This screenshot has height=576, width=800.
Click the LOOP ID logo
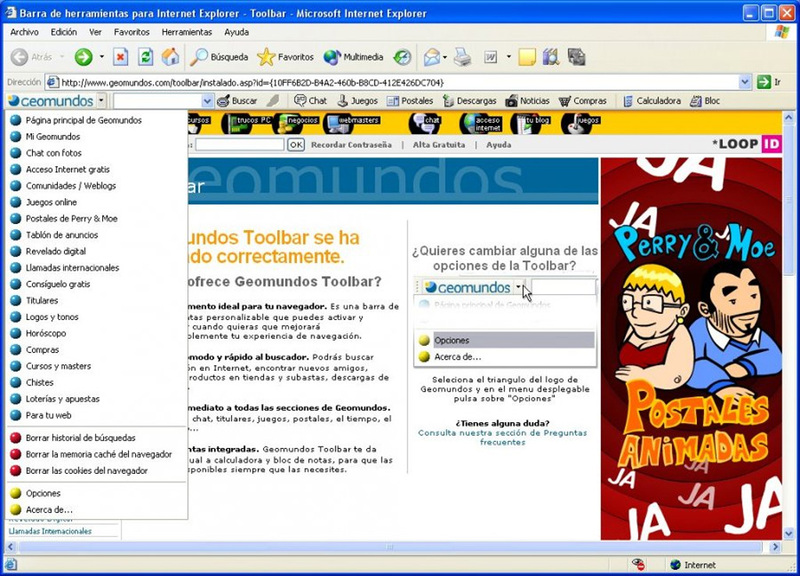746,144
